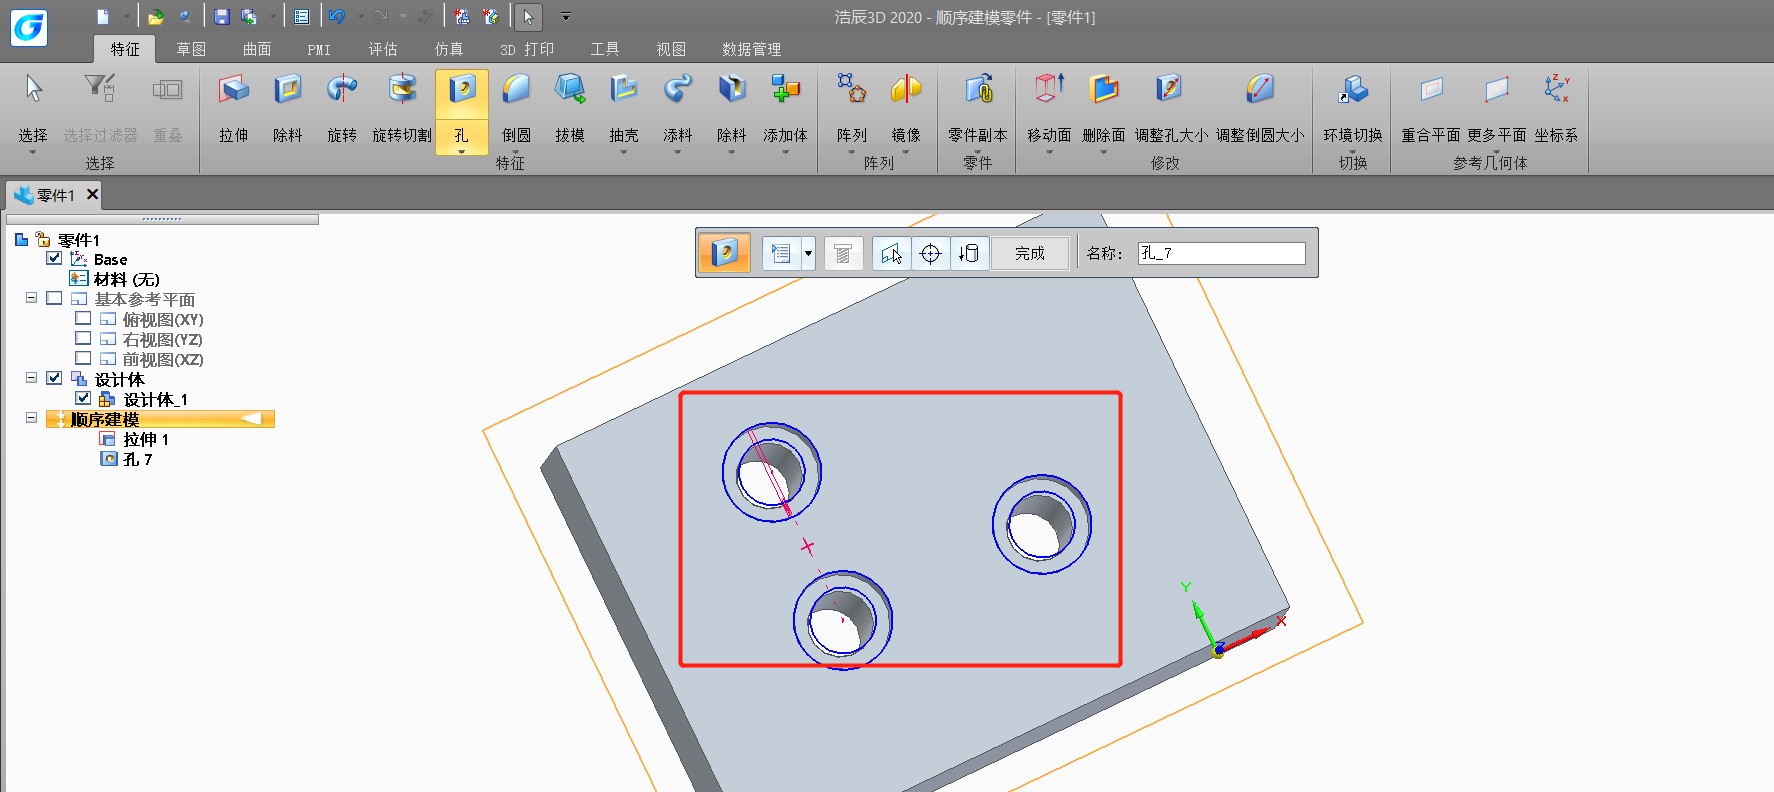Click the 环境切换 environment switch tool

(x=1353, y=109)
